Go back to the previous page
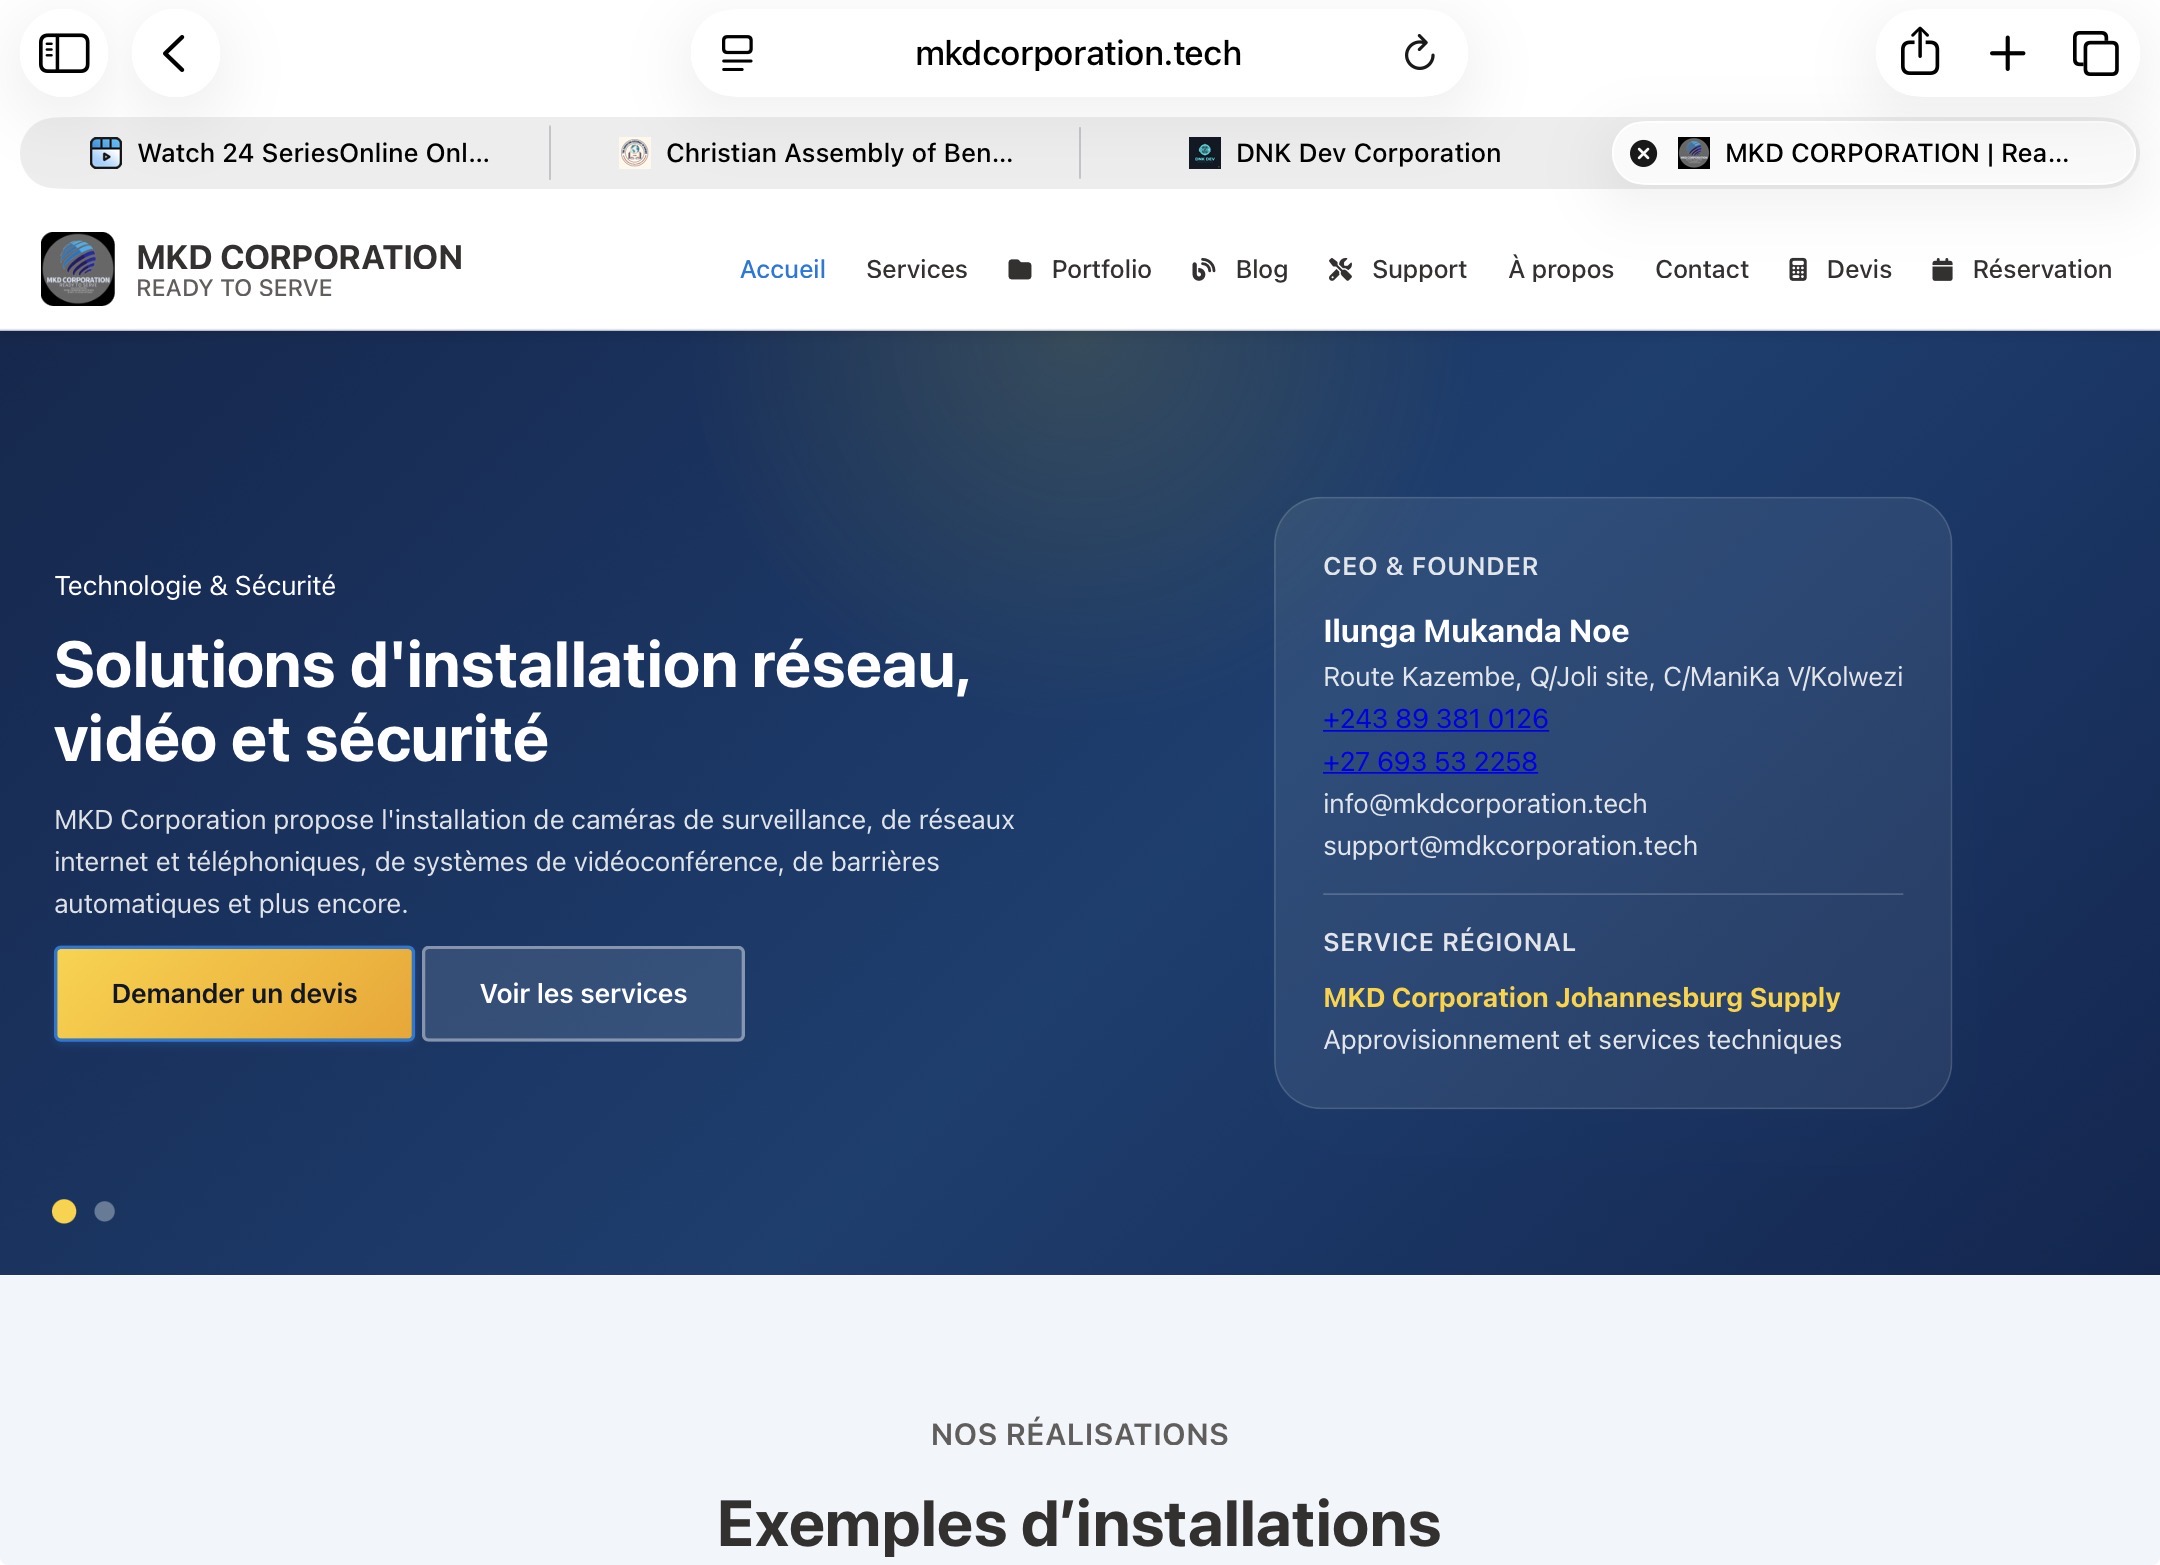Screen dimensions: 2160x1565 (174, 53)
